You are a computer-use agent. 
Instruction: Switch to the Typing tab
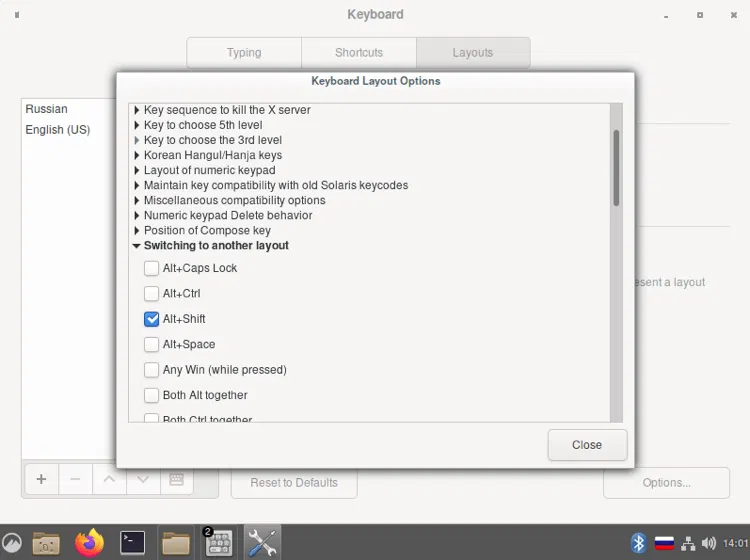(244, 53)
